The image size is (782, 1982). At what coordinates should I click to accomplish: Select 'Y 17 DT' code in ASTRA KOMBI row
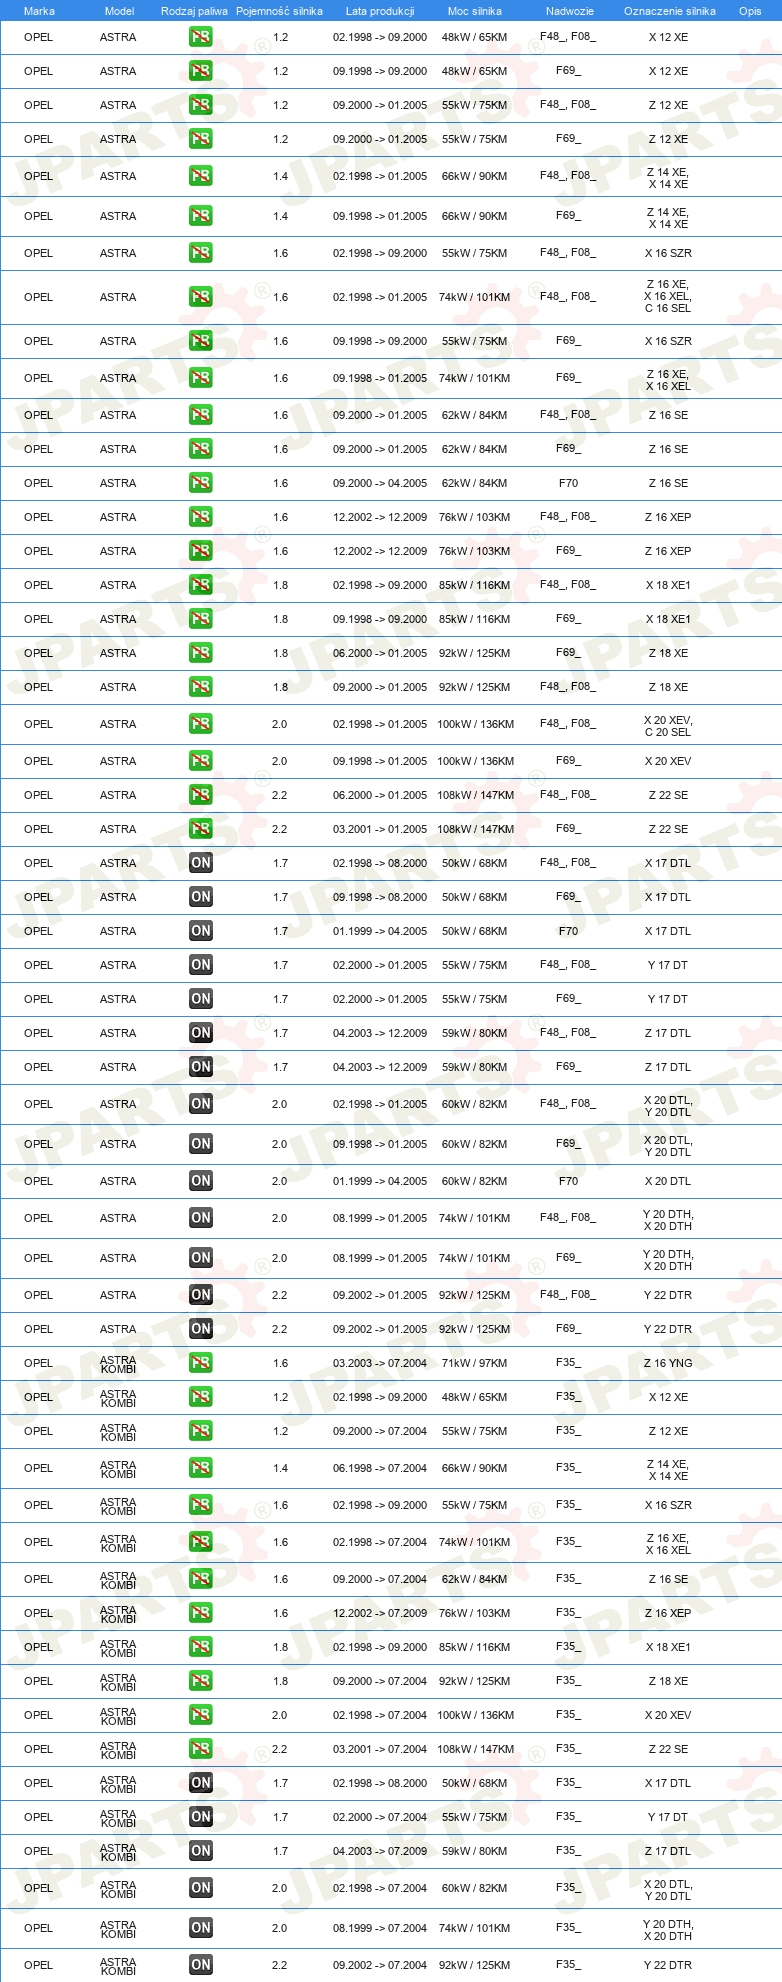coord(668,1817)
